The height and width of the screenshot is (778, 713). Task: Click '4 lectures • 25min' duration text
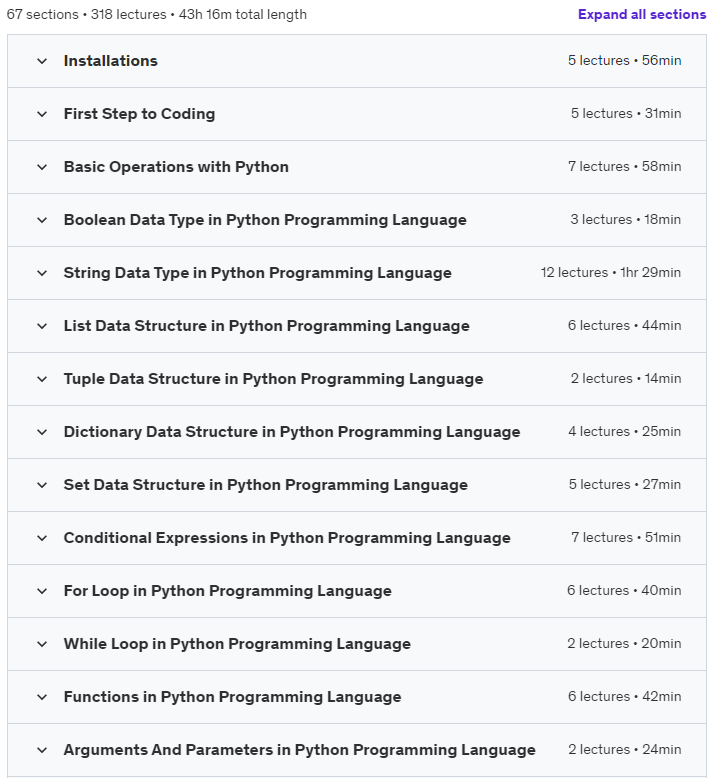coord(625,432)
